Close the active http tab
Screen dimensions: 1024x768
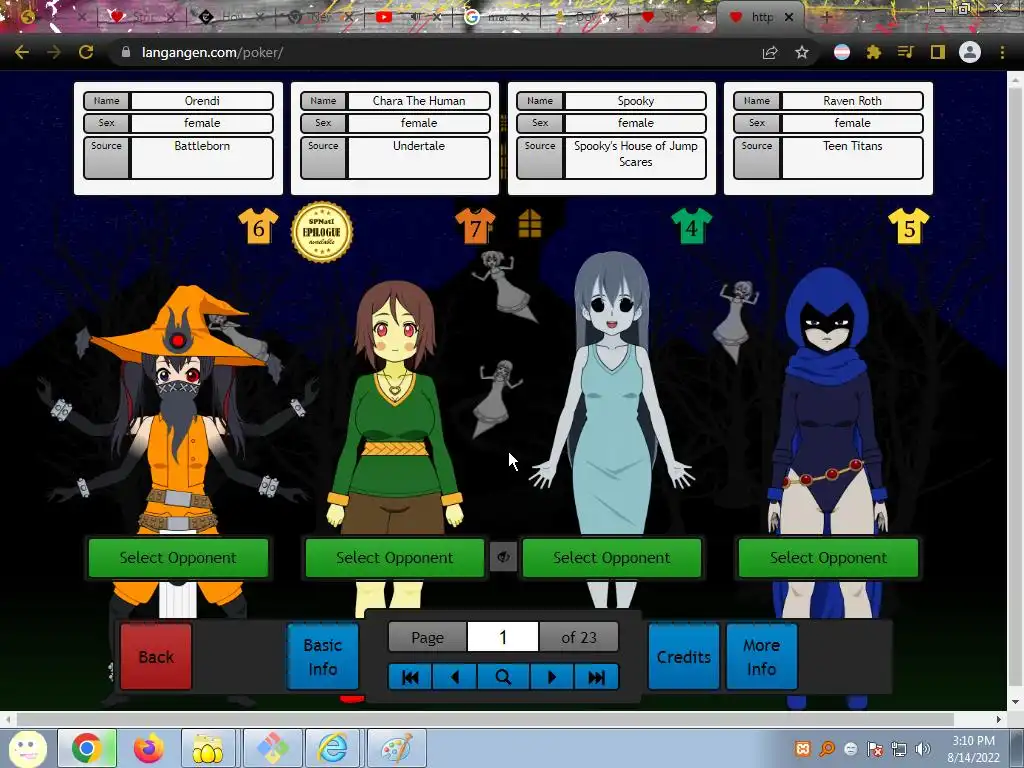click(789, 18)
